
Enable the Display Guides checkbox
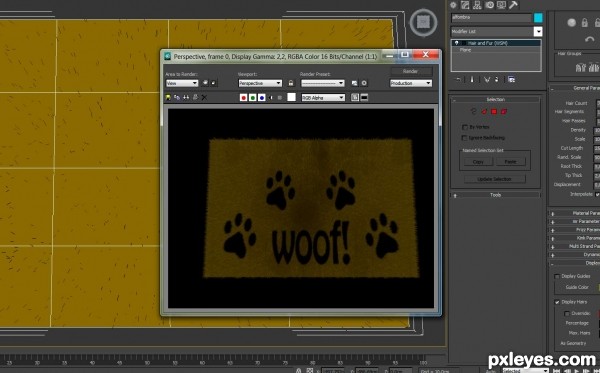pos(557,276)
